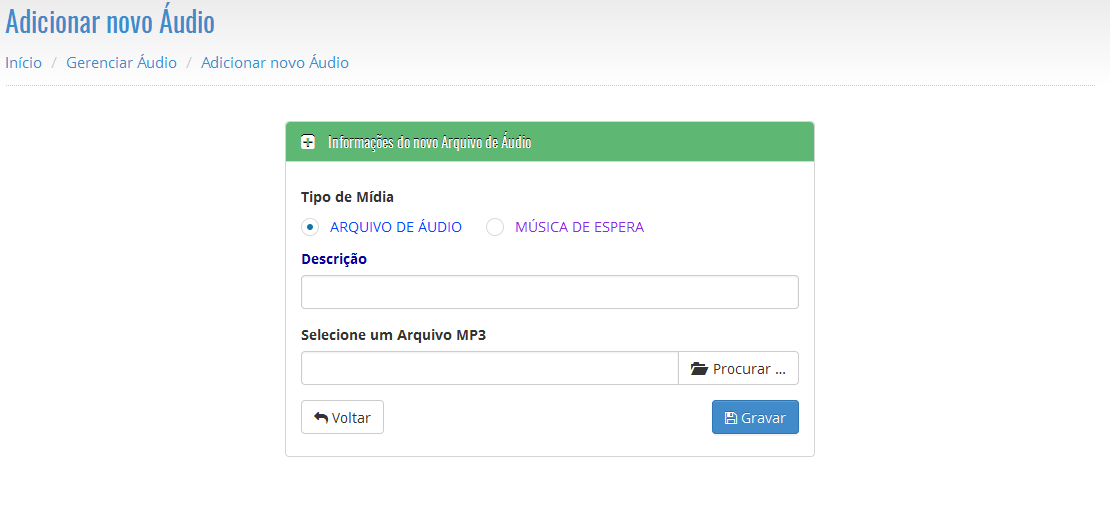This screenshot has height=521, width=1118.
Task: Go to Início in the breadcrumb
Action: [x=23, y=63]
